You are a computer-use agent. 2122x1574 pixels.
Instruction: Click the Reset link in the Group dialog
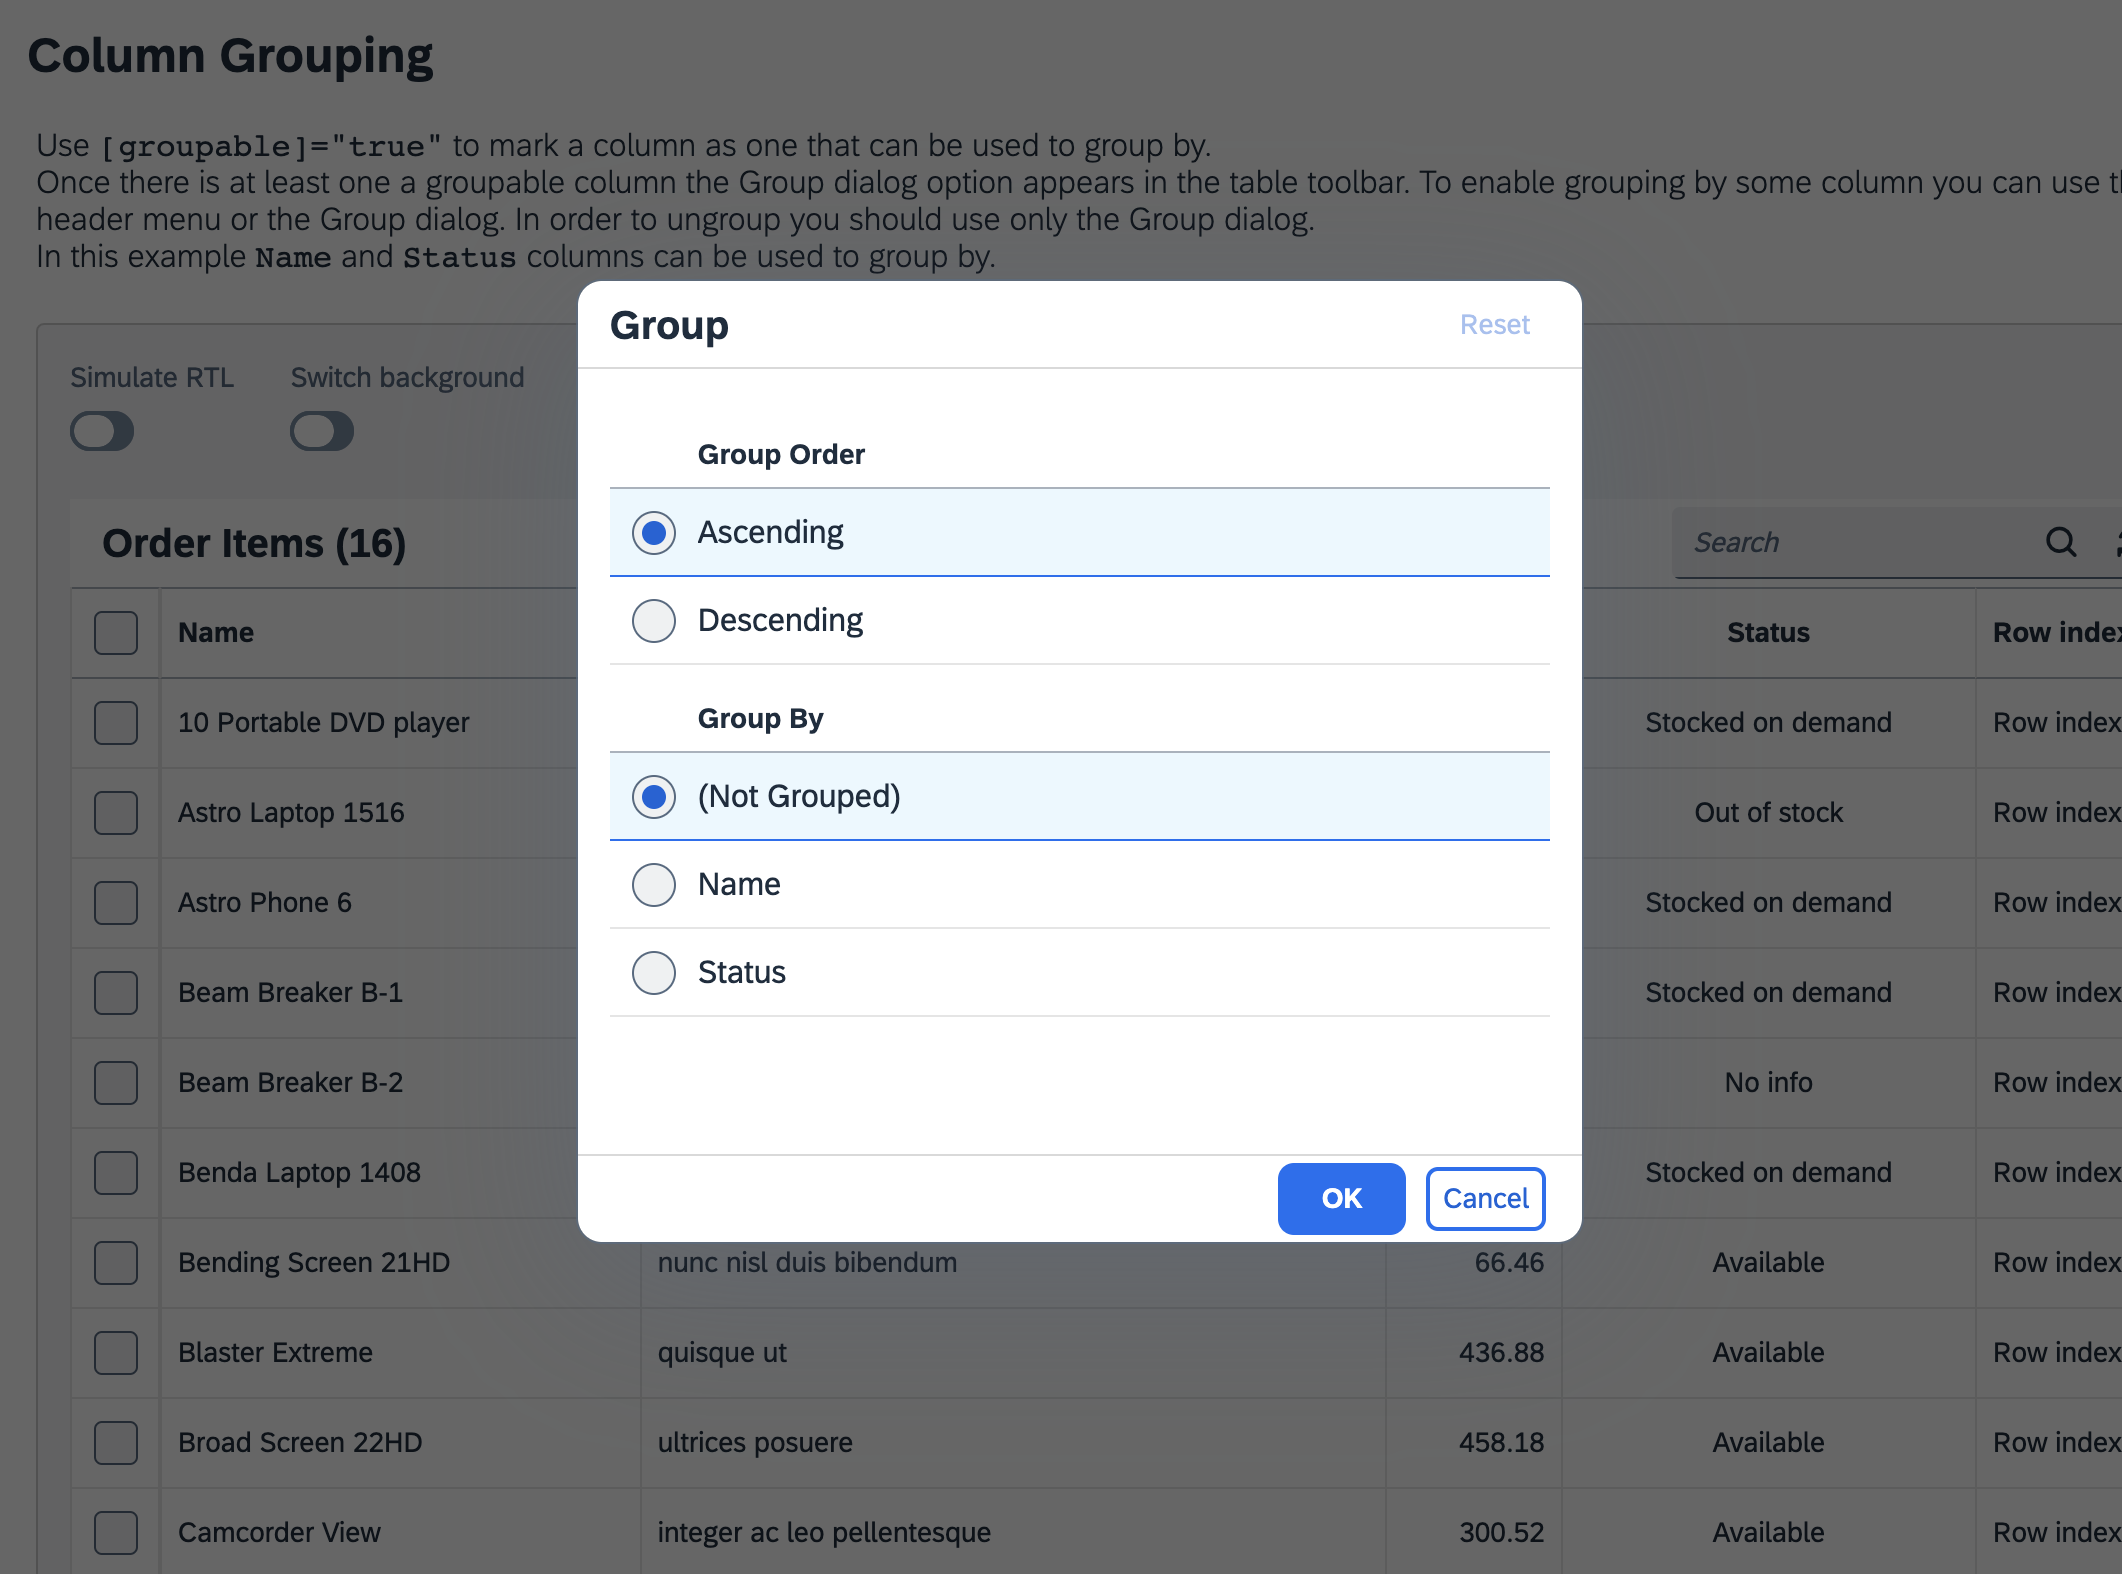[x=1494, y=324]
